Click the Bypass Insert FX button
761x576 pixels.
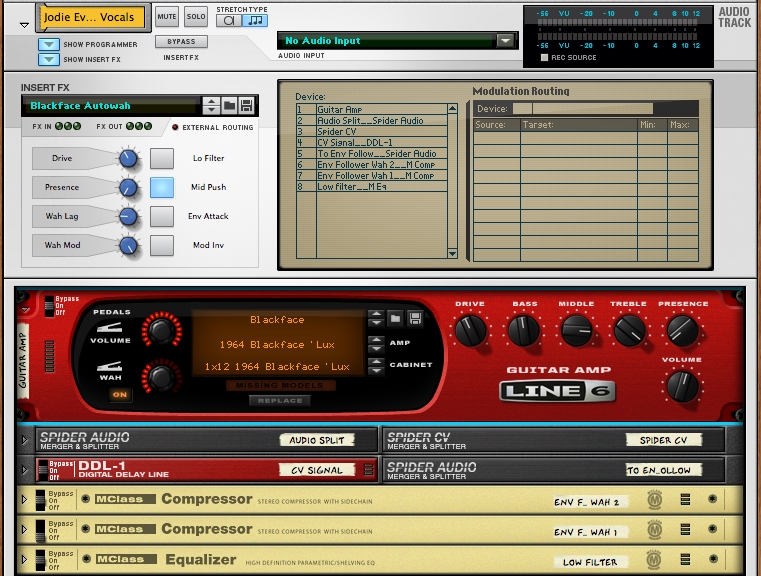(x=181, y=42)
